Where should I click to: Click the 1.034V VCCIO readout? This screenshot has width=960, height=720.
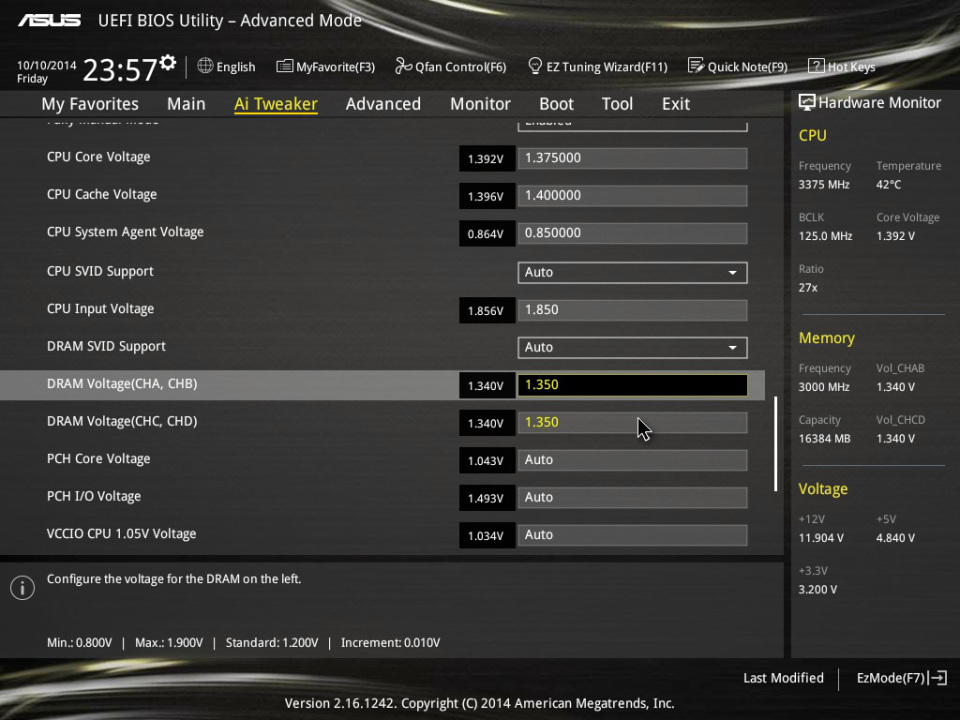click(x=487, y=536)
